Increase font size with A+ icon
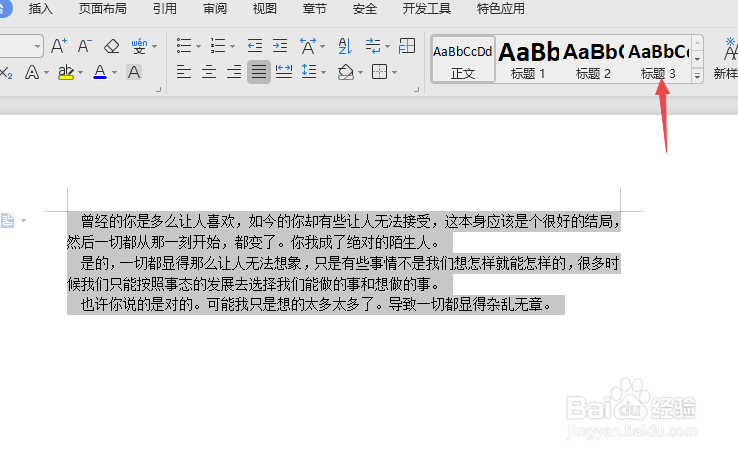 click(59, 46)
